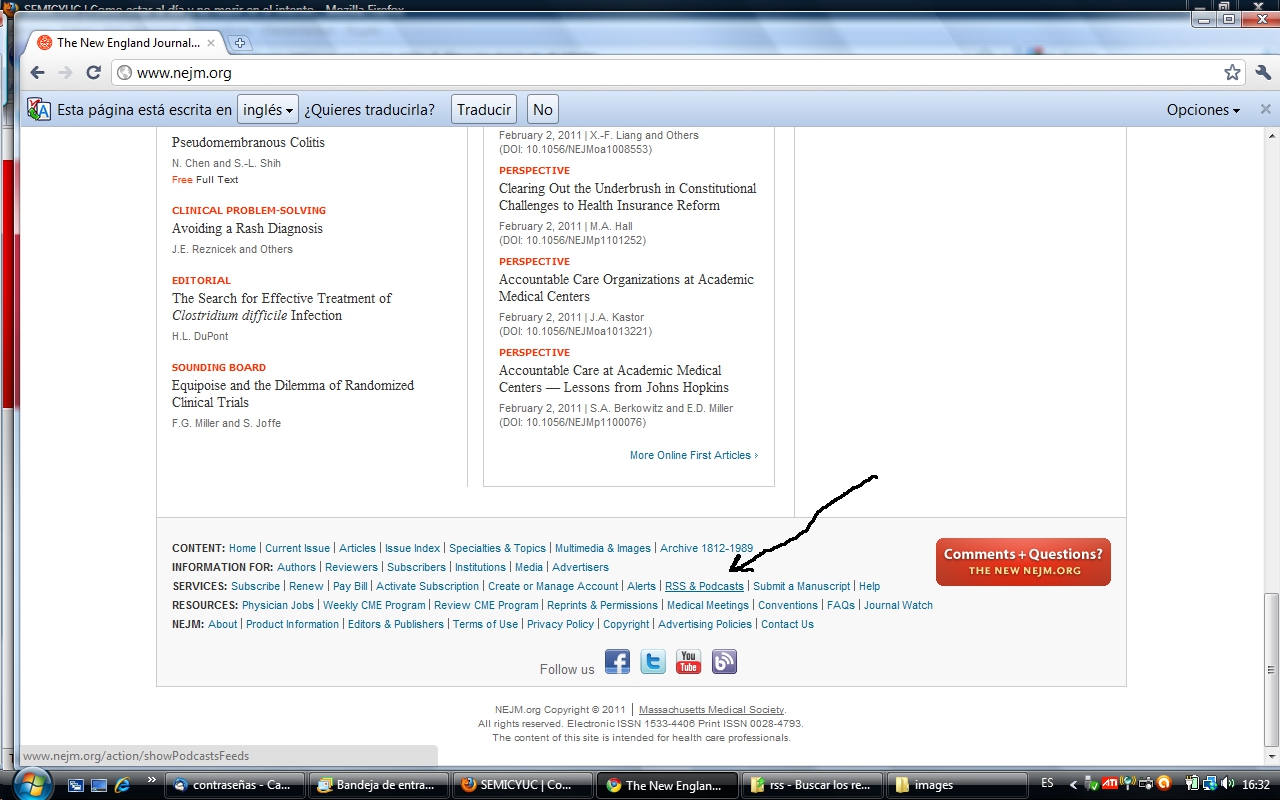Switch to contraseñas taskbar window
This screenshot has width=1280, height=800.
pos(236,785)
